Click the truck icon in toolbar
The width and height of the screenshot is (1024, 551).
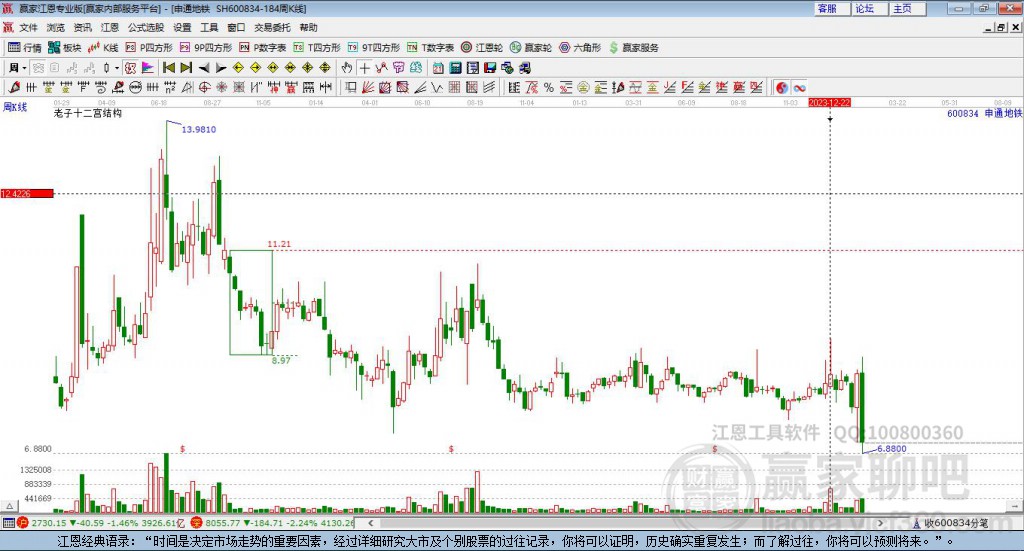[x=524, y=68]
